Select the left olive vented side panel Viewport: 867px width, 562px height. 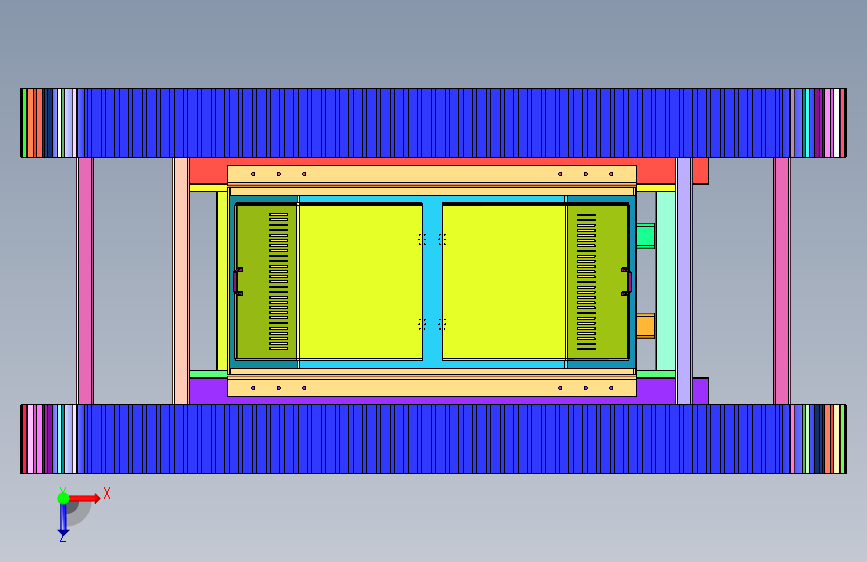(x=267, y=282)
